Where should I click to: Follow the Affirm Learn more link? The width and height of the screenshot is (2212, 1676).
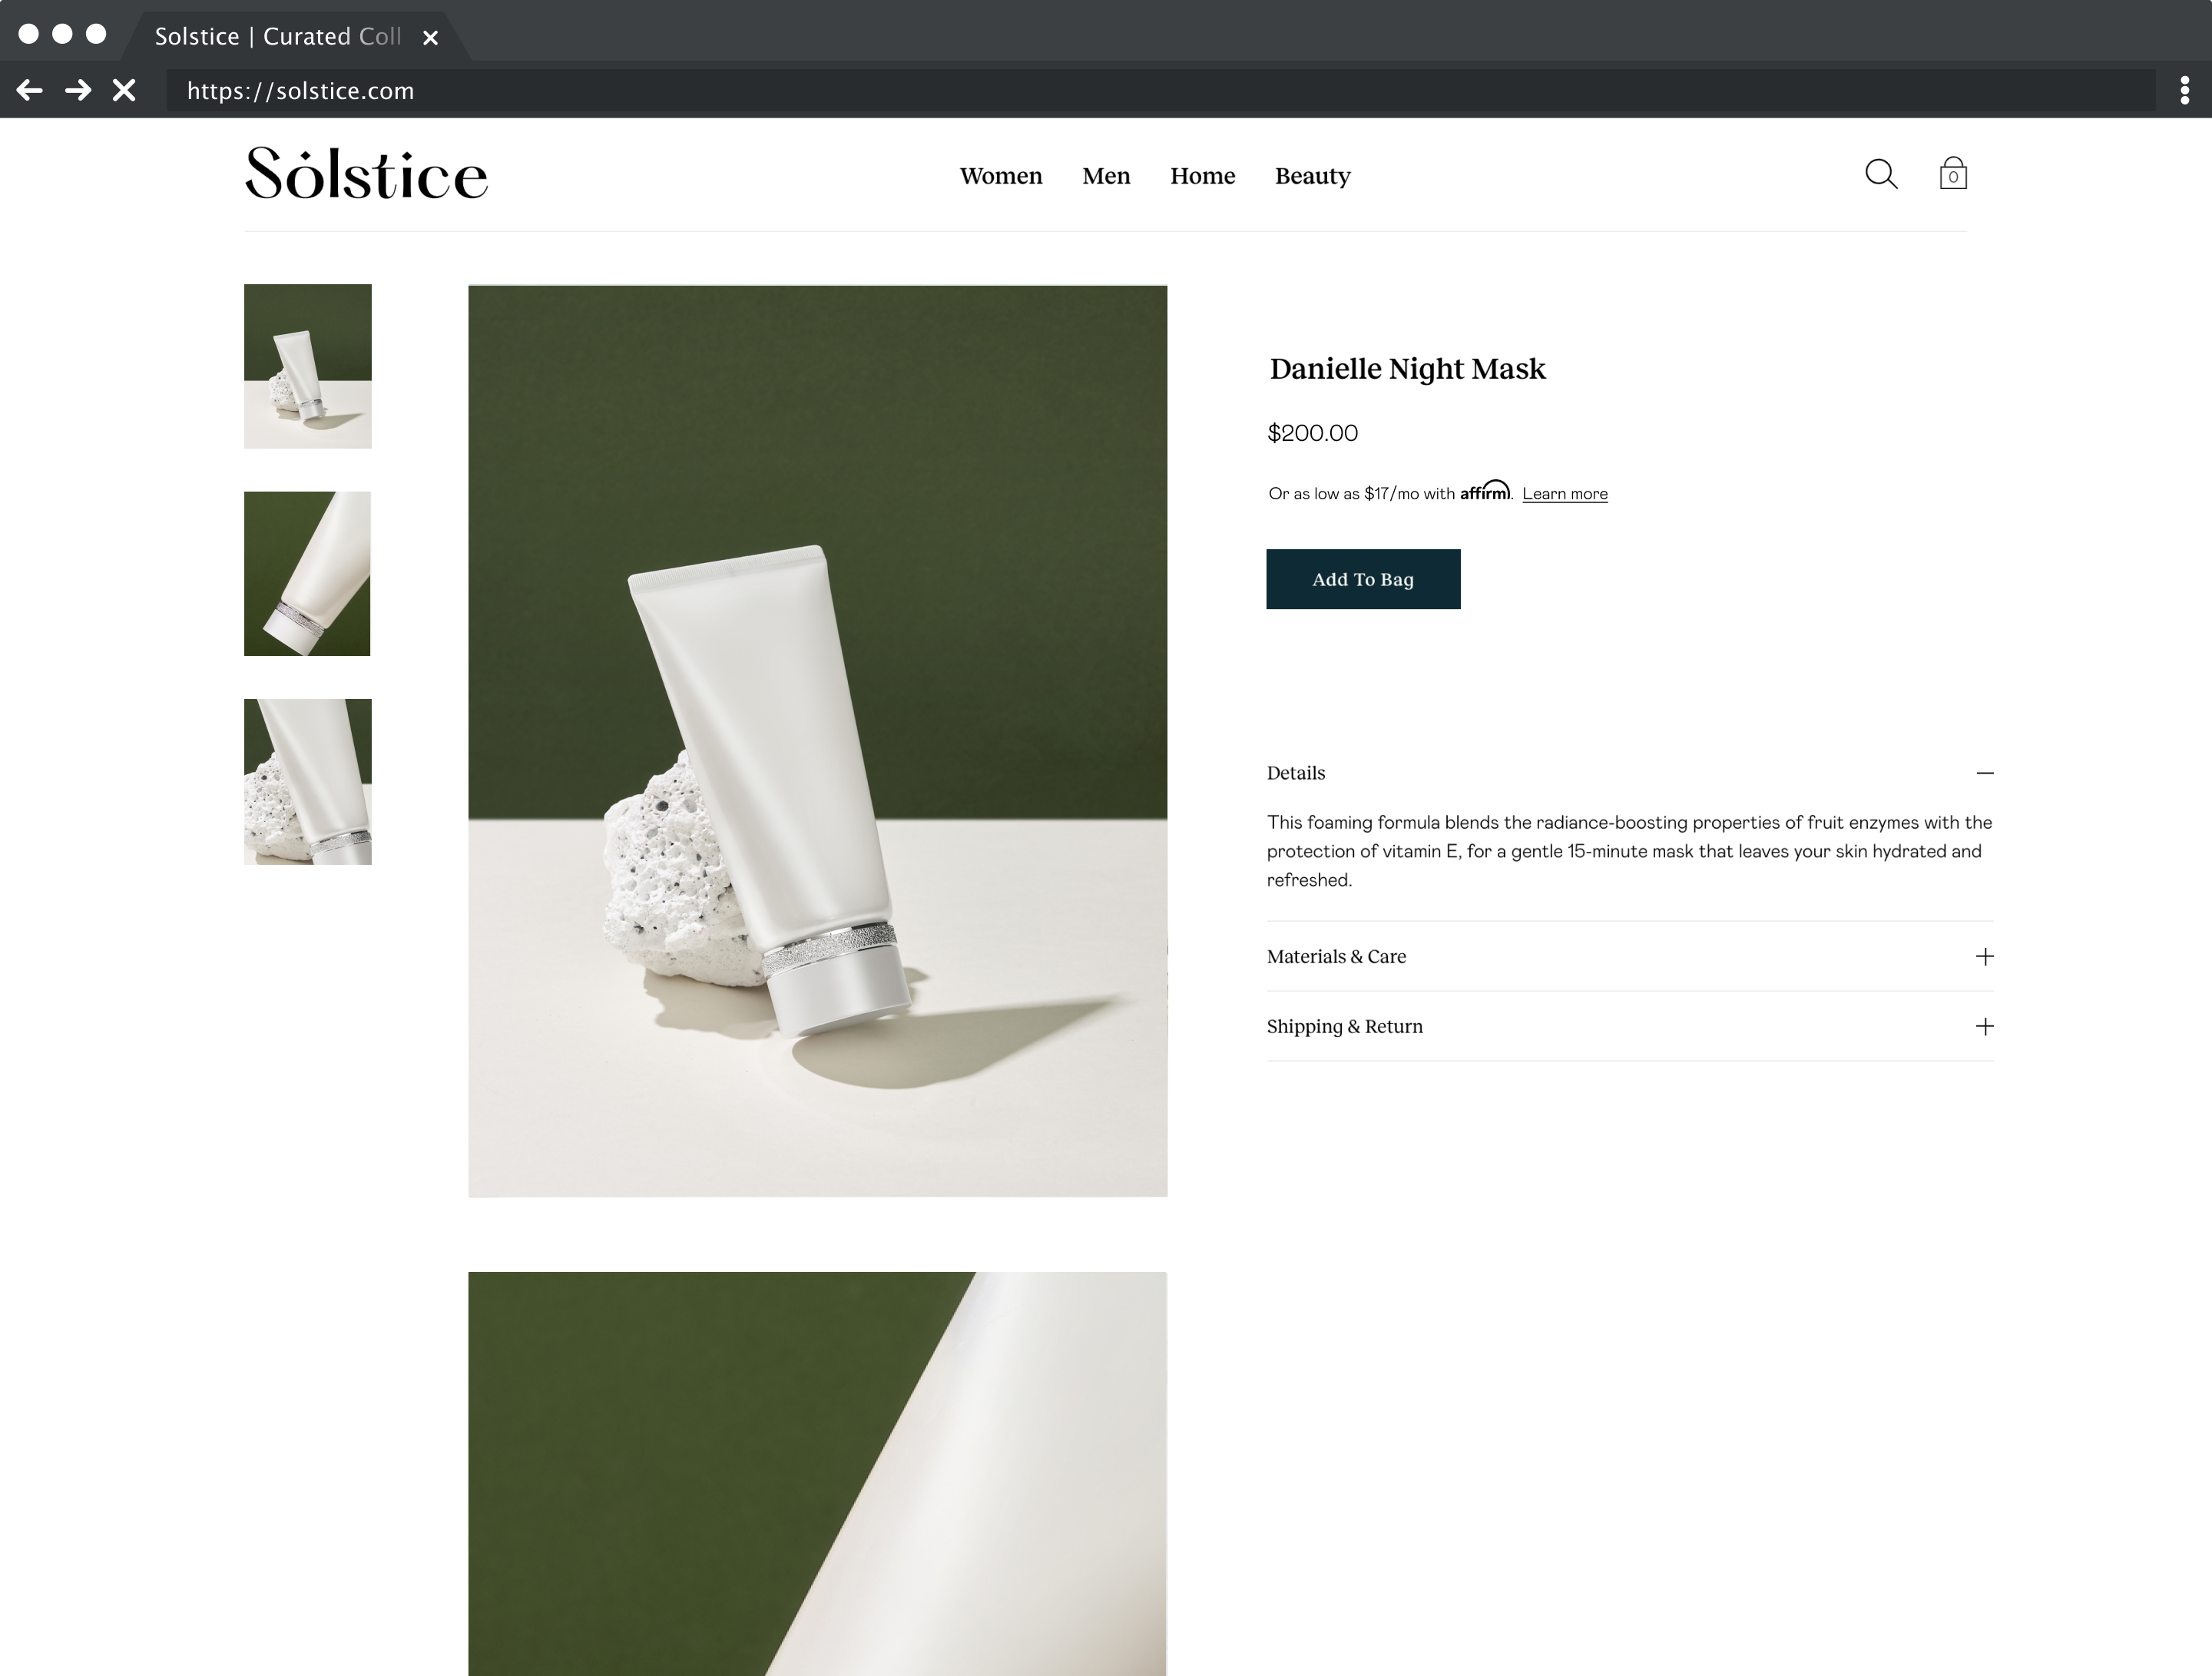[1565, 494]
